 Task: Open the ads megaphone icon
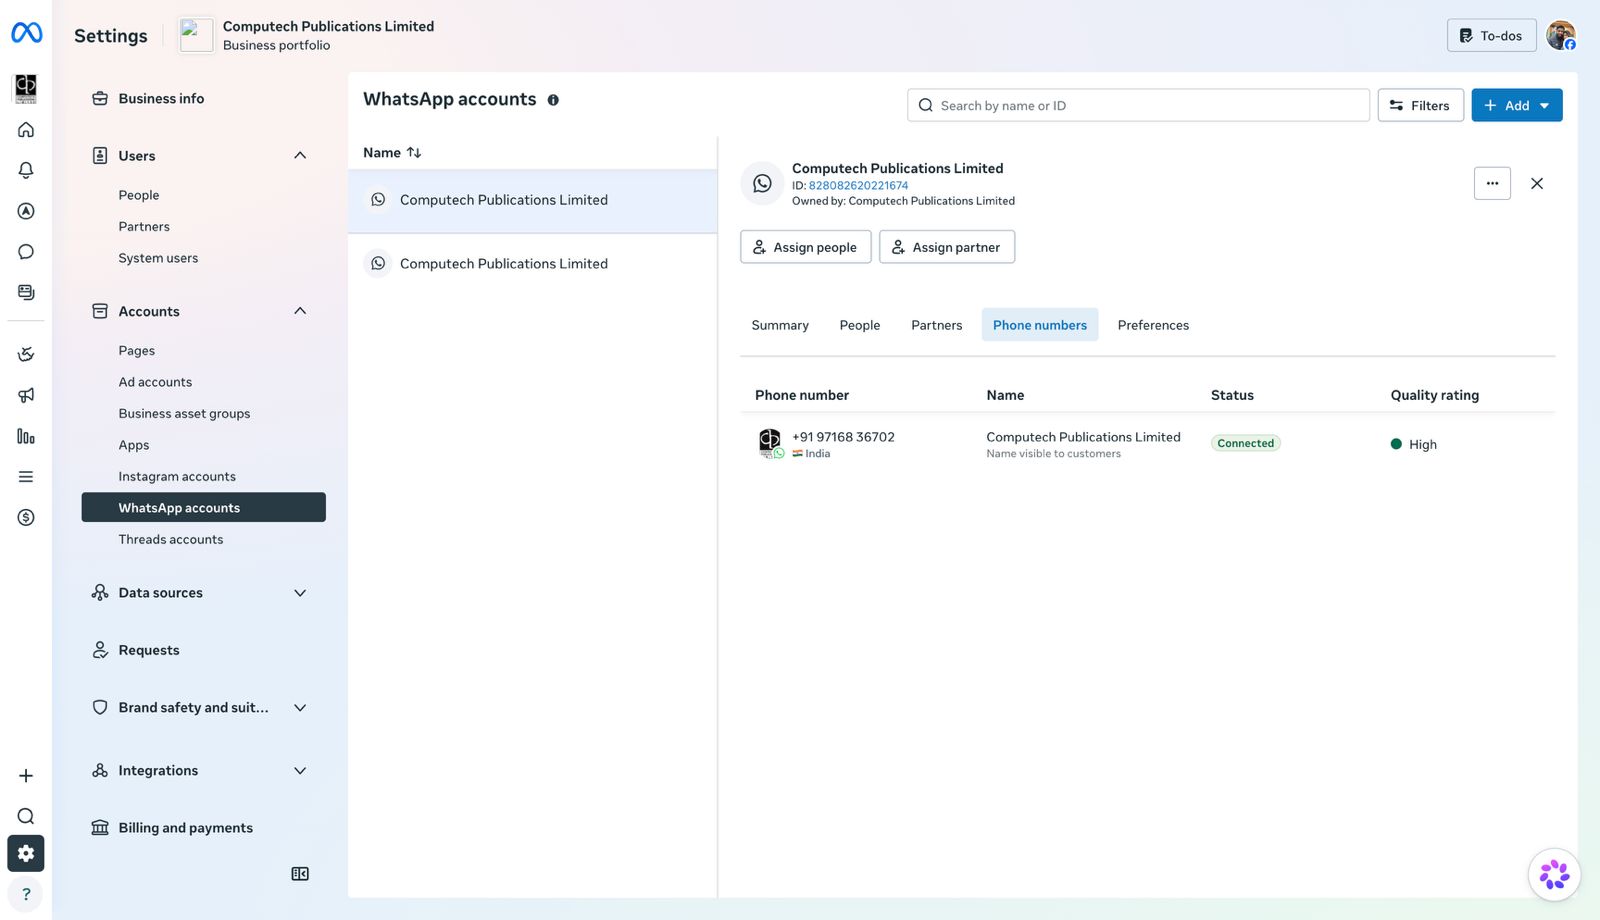(x=26, y=395)
